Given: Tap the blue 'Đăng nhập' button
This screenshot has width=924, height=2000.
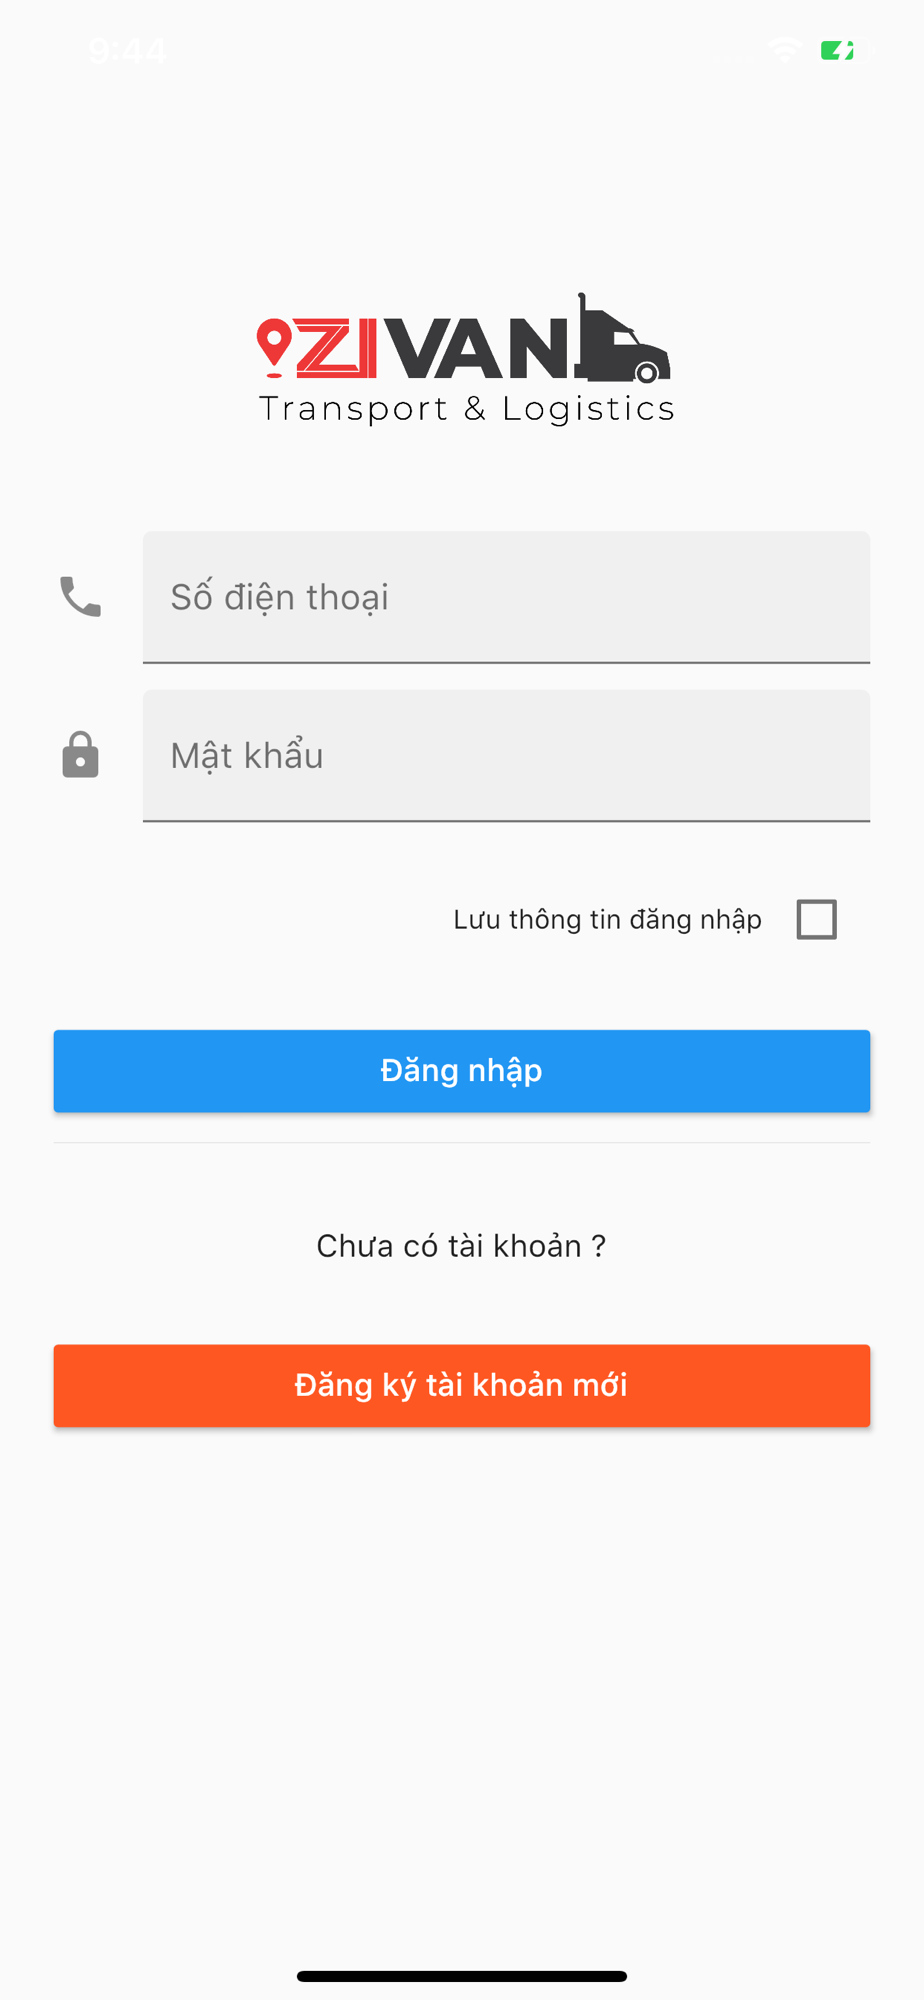Looking at the screenshot, I should tap(462, 1071).
